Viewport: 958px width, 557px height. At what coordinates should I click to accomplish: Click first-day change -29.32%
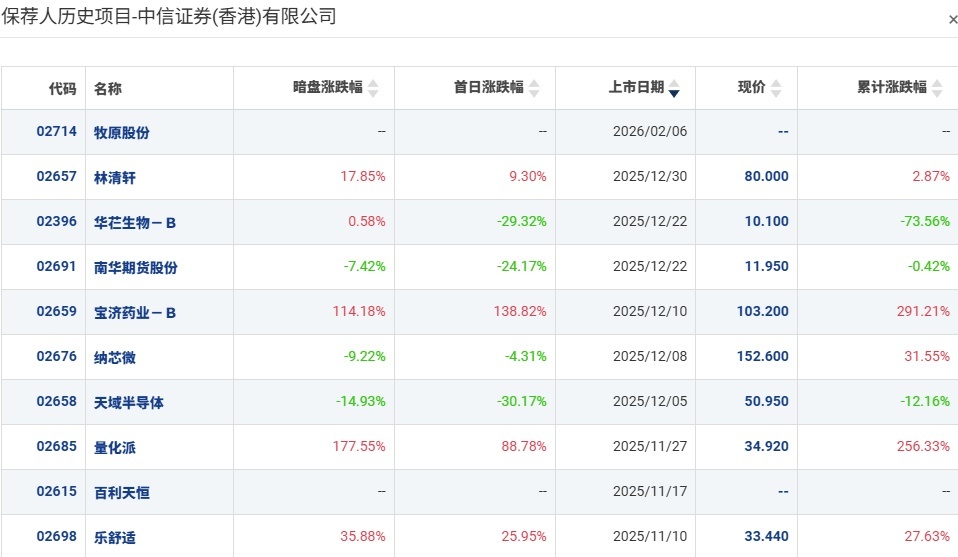click(x=522, y=222)
